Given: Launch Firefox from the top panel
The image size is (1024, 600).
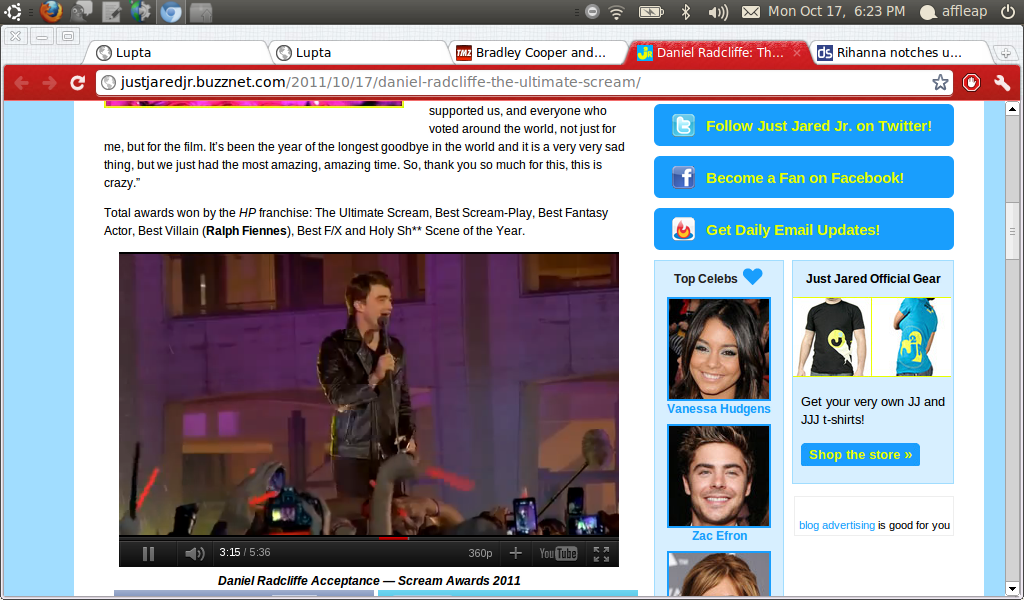Looking at the screenshot, I should coord(50,12).
